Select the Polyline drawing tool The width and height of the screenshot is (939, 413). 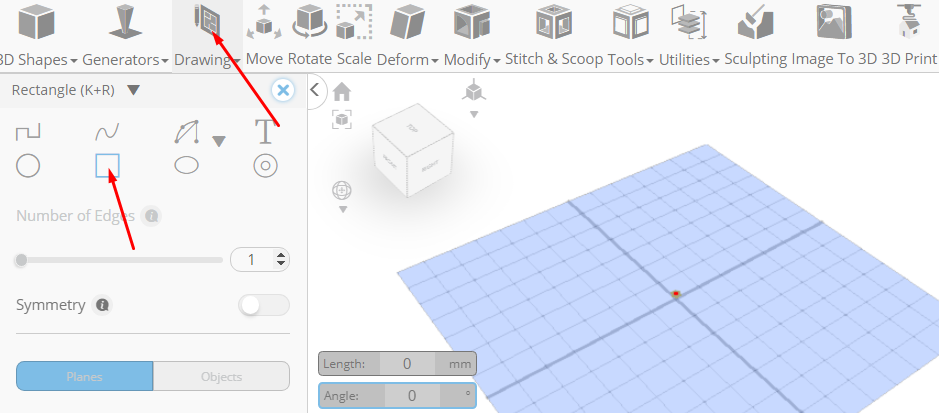(x=28, y=132)
